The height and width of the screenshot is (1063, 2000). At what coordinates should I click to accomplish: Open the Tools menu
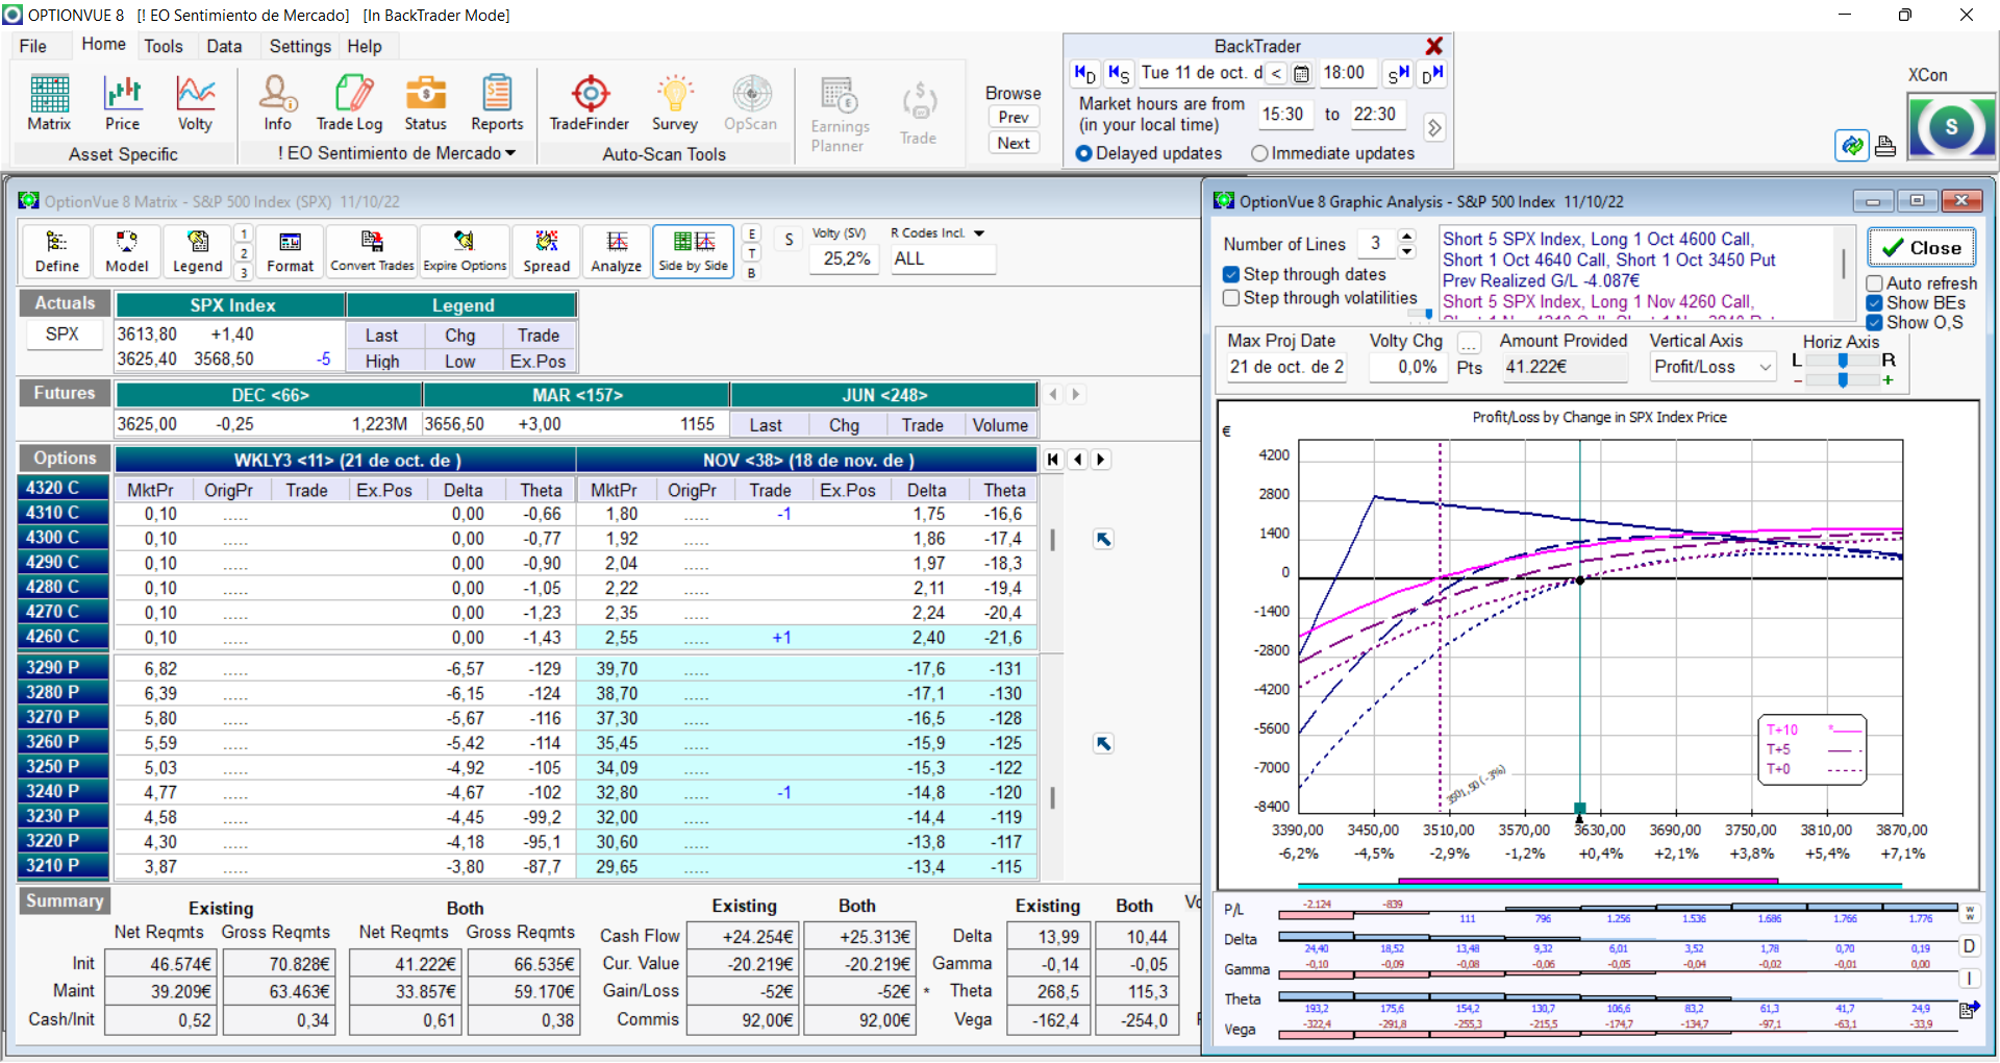point(164,46)
